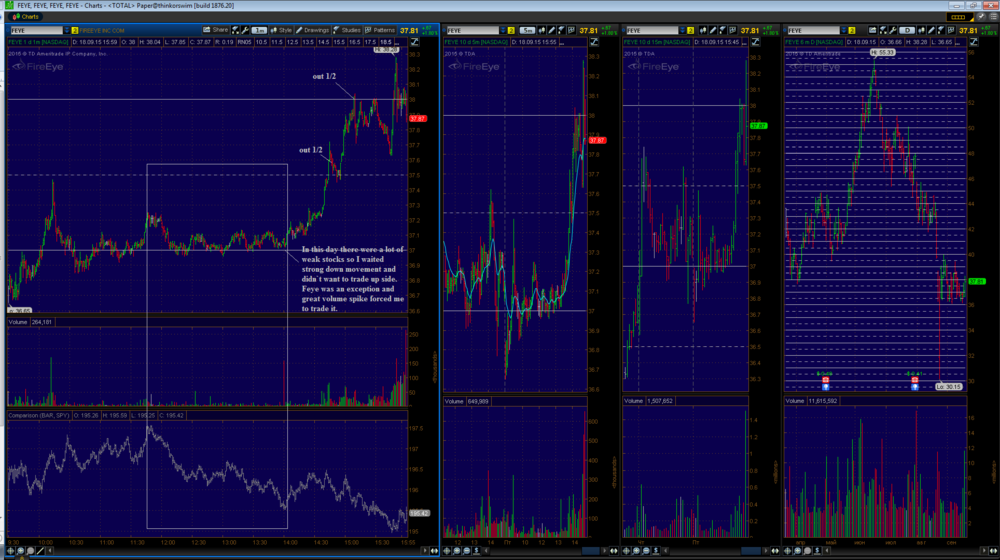Click Share icon in daily chart toolbar
The image size is (1000, 560).
pos(872,30)
